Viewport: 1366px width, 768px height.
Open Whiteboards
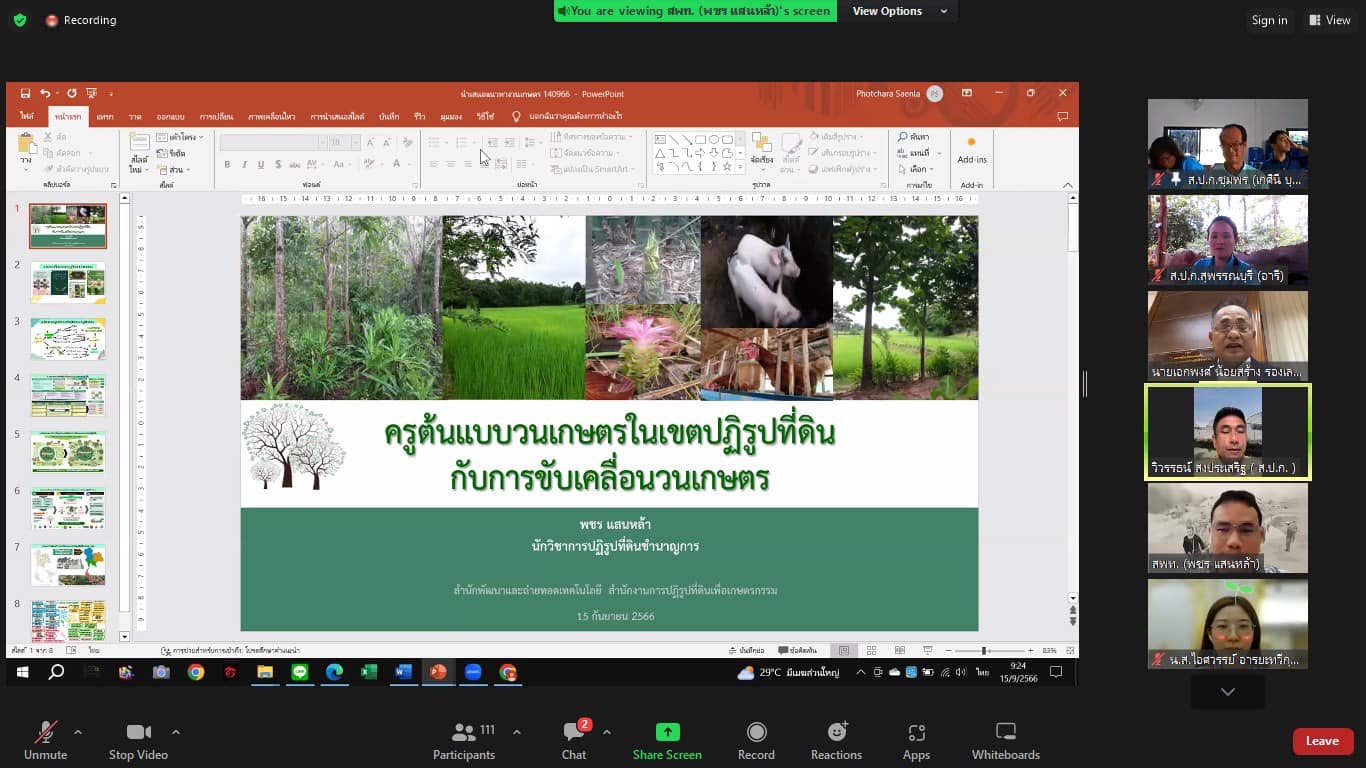click(x=1005, y=740)
